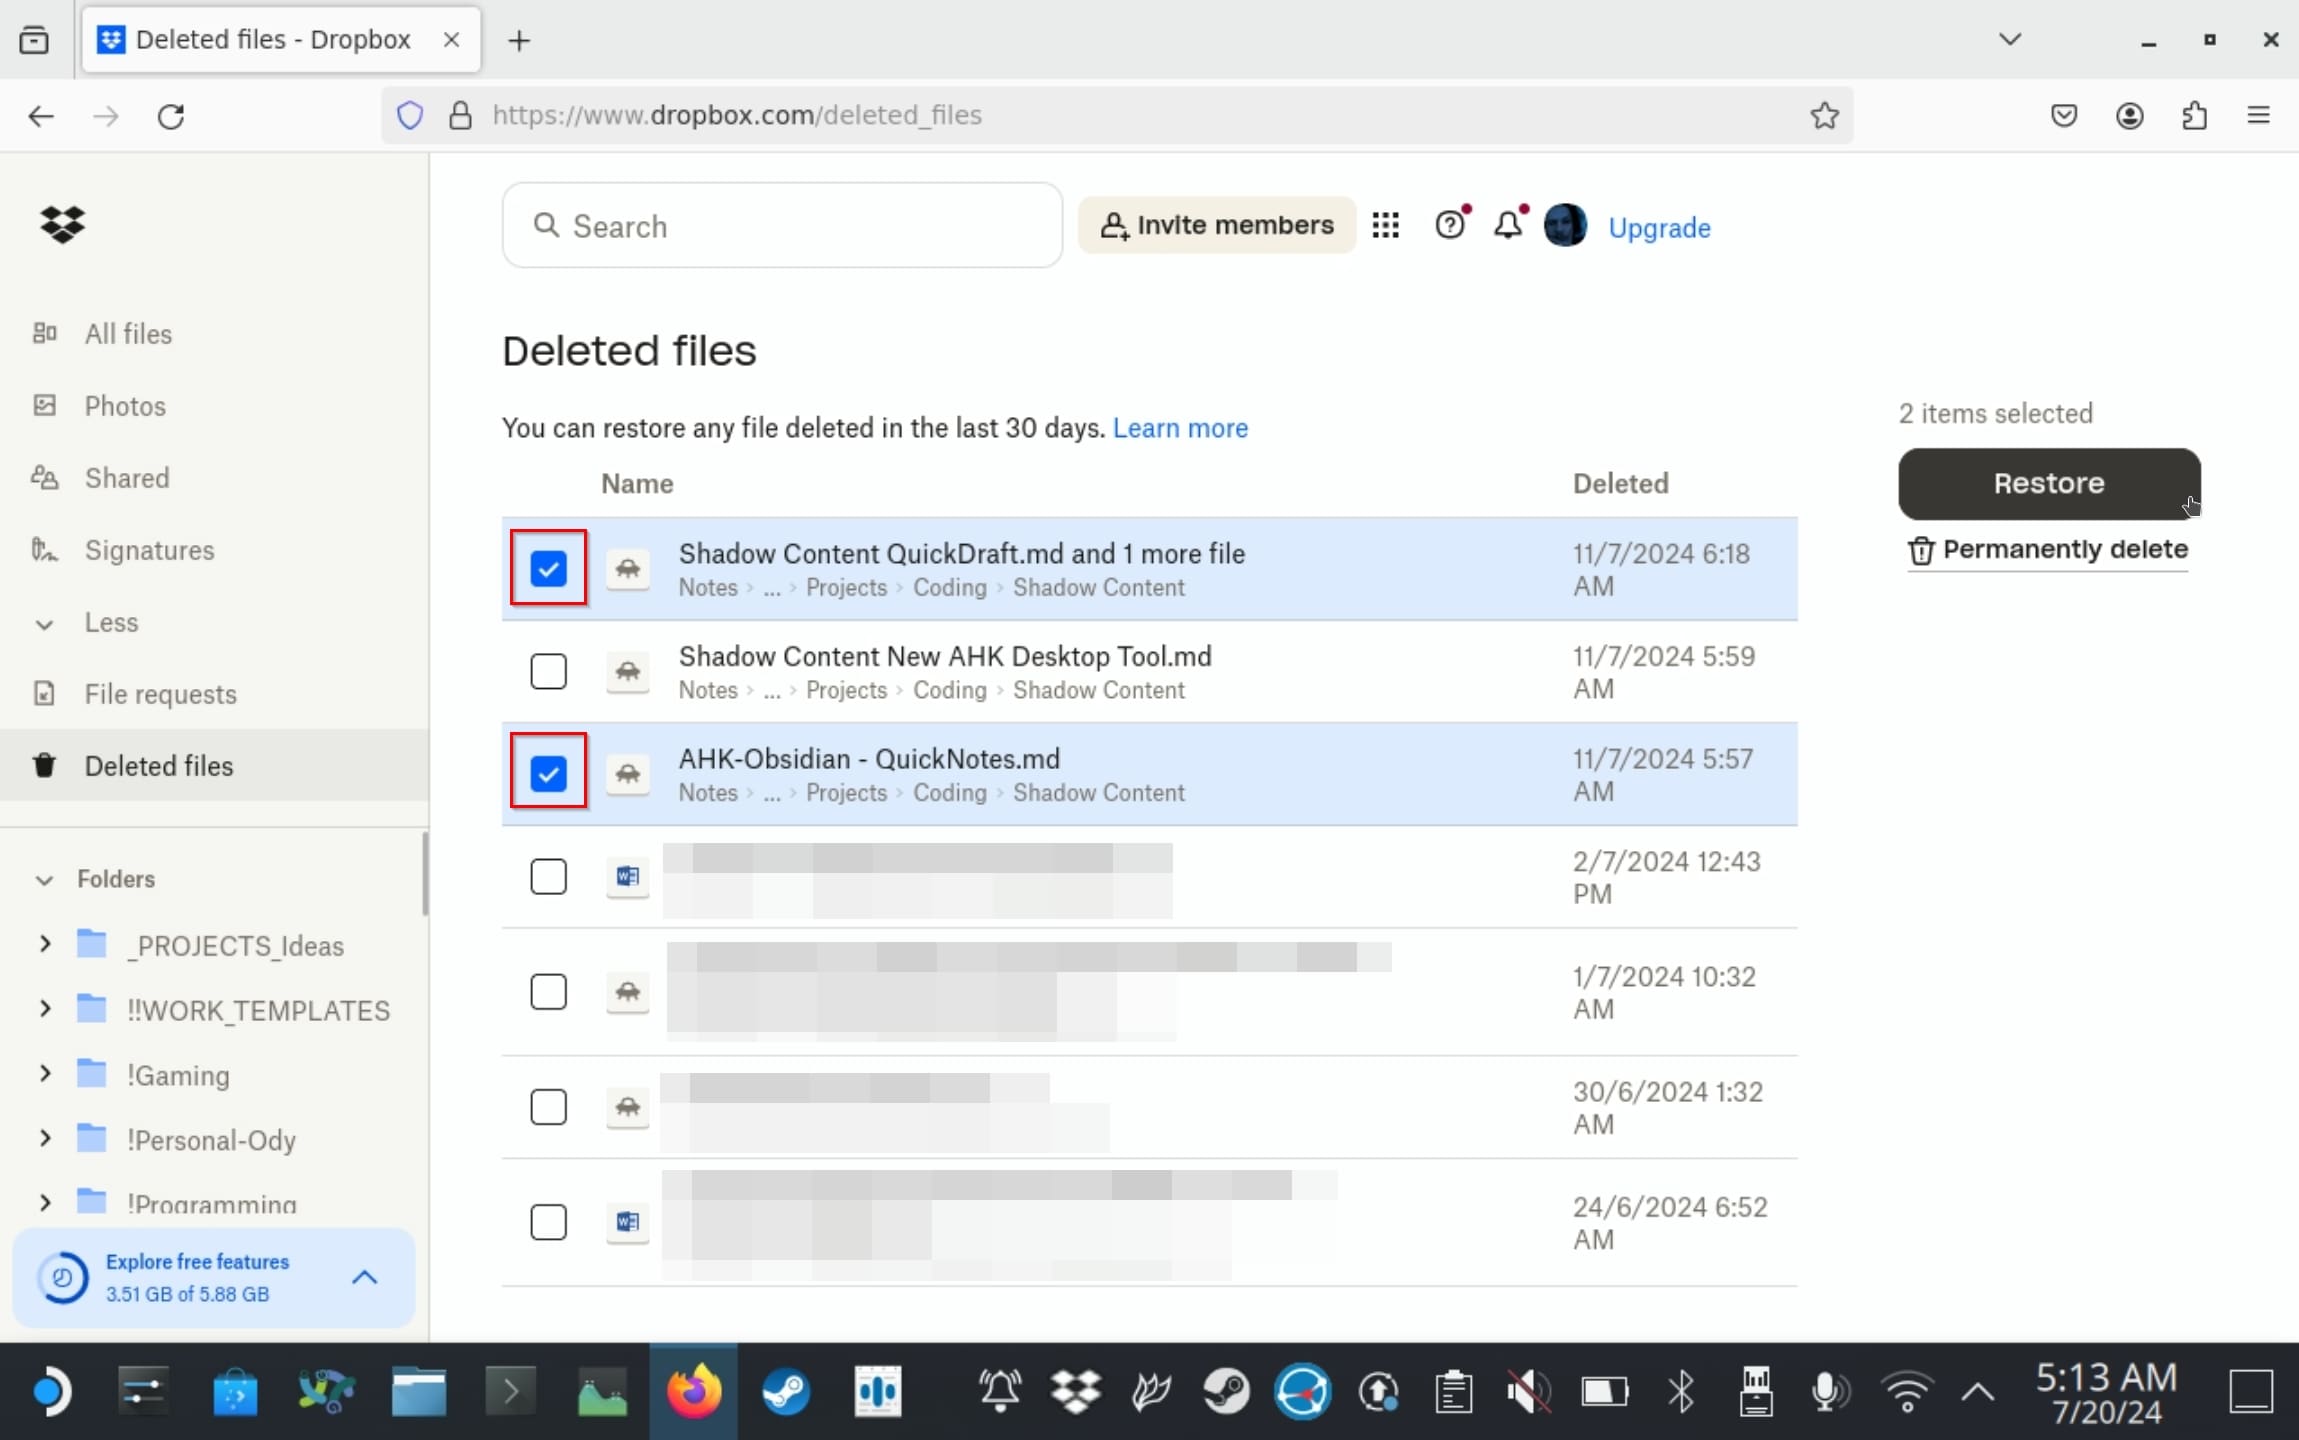Go back to the previous page

pyautogui.click(x=41, y=116)
